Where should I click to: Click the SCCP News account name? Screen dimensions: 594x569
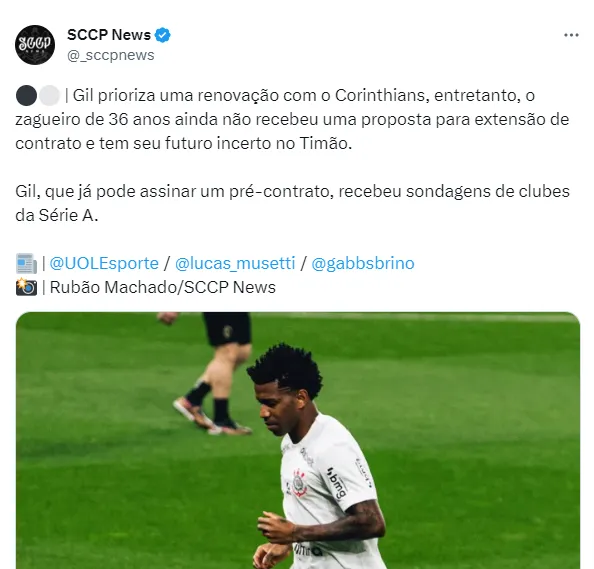pyautogui.click(x=109, y=35)
